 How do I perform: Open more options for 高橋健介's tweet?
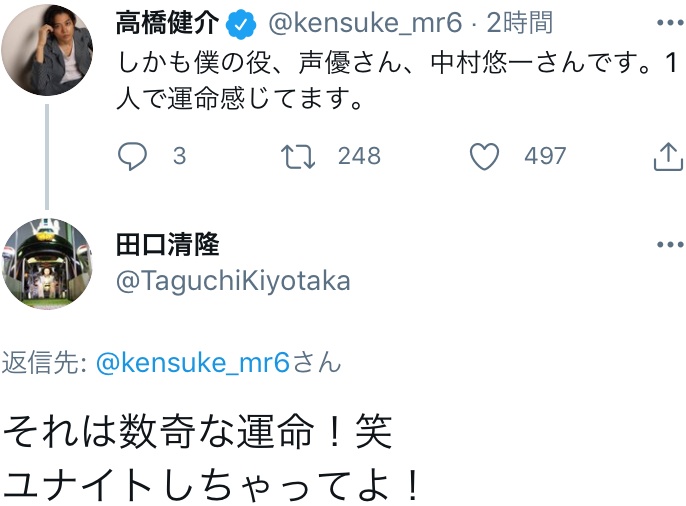point(669,23)
